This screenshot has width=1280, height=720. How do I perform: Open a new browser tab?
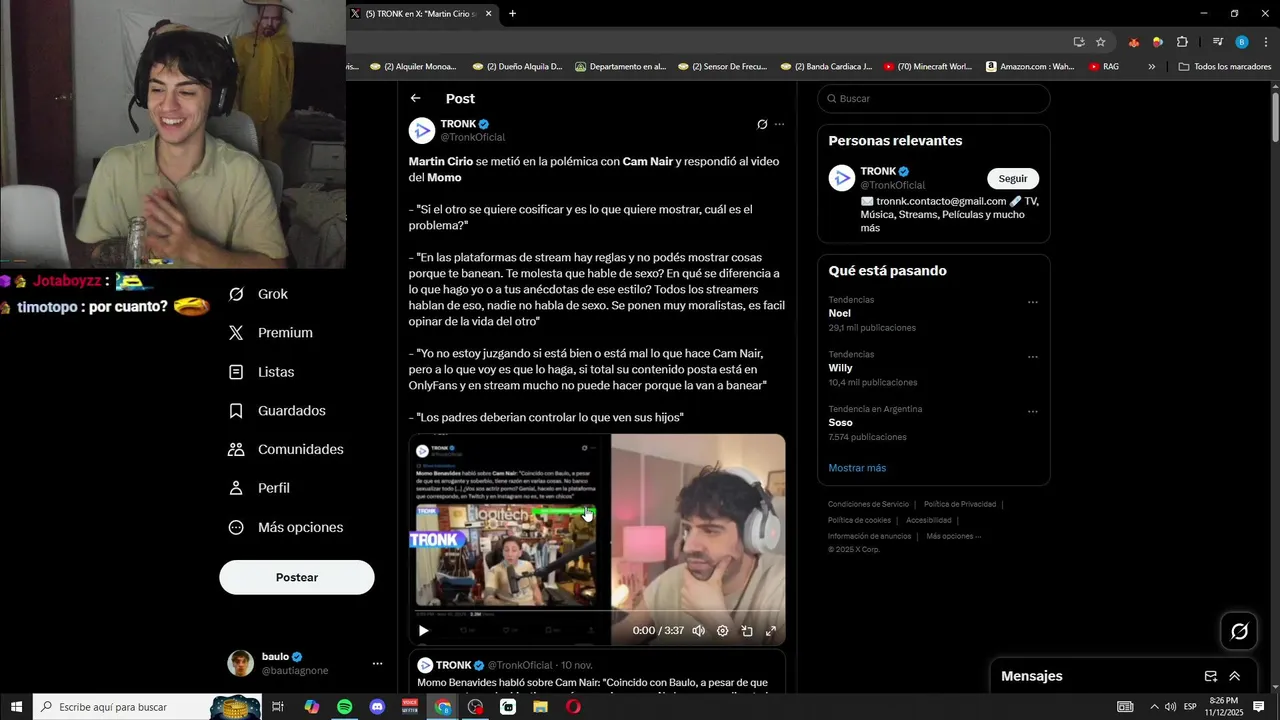tap(513, 14)
